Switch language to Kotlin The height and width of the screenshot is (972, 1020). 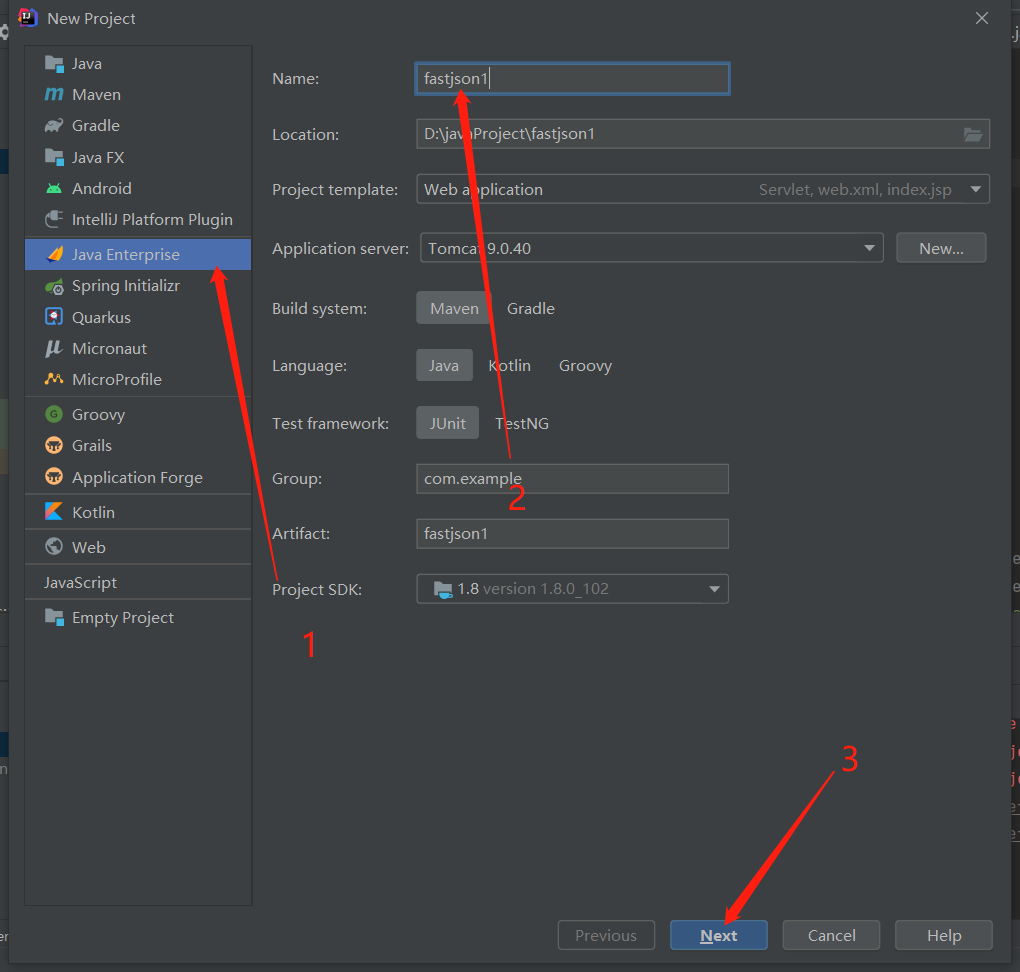pos(509,366)
